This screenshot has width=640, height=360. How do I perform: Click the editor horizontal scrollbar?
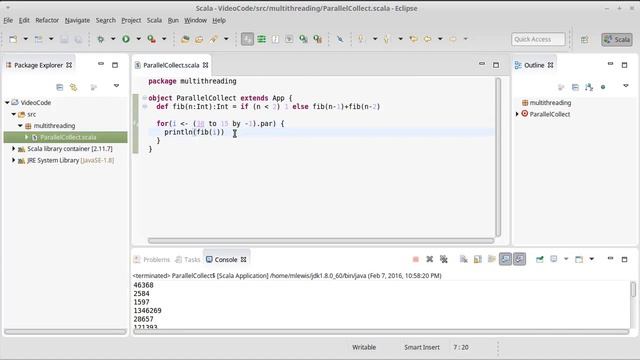tap(321, 241)
